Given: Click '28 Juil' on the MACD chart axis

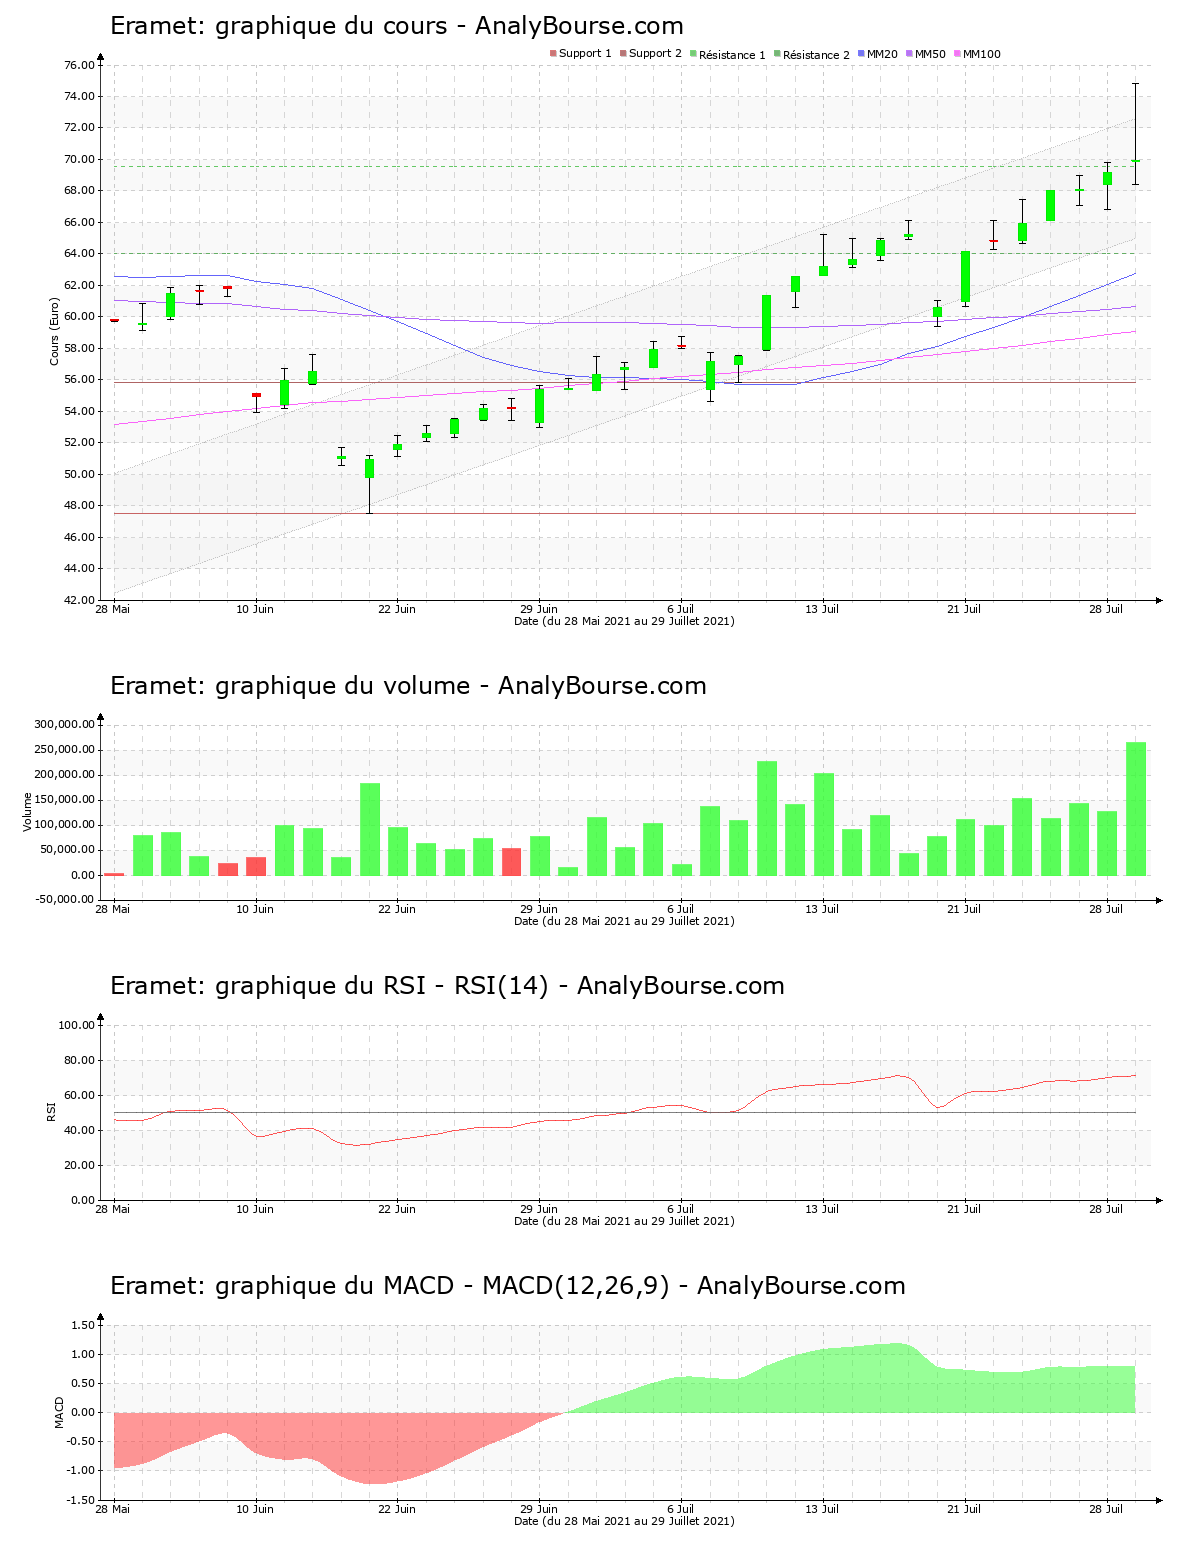Looking at the screenshot, I should (1107, 1509).
